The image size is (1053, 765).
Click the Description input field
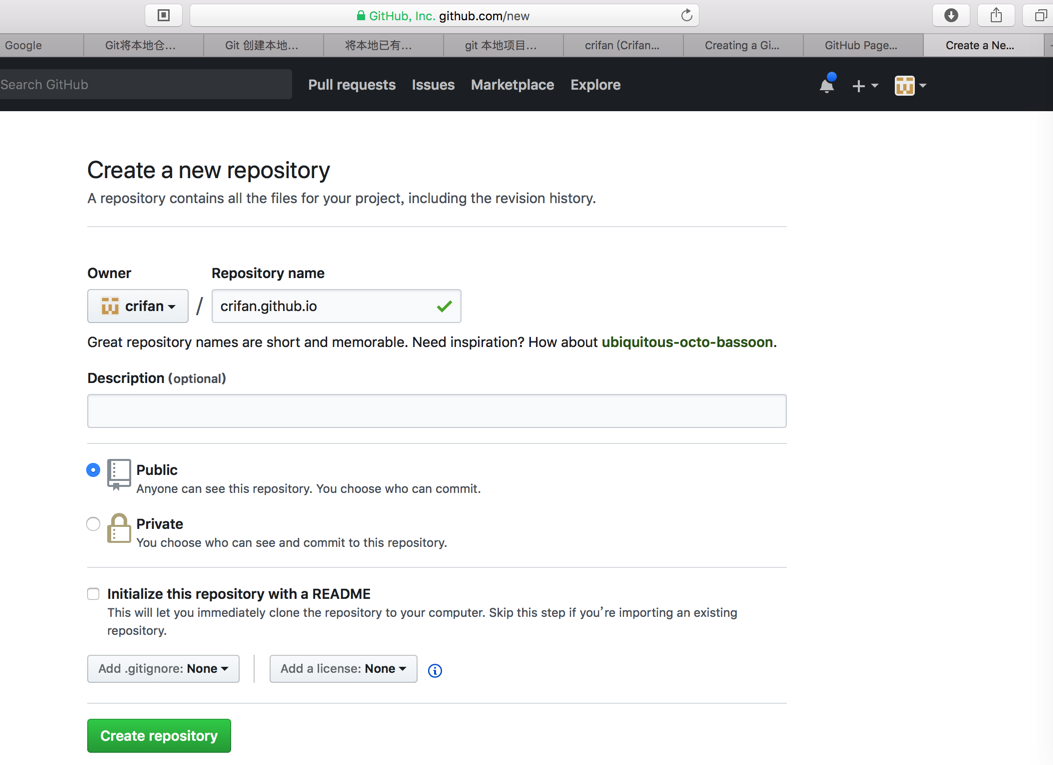437,411
